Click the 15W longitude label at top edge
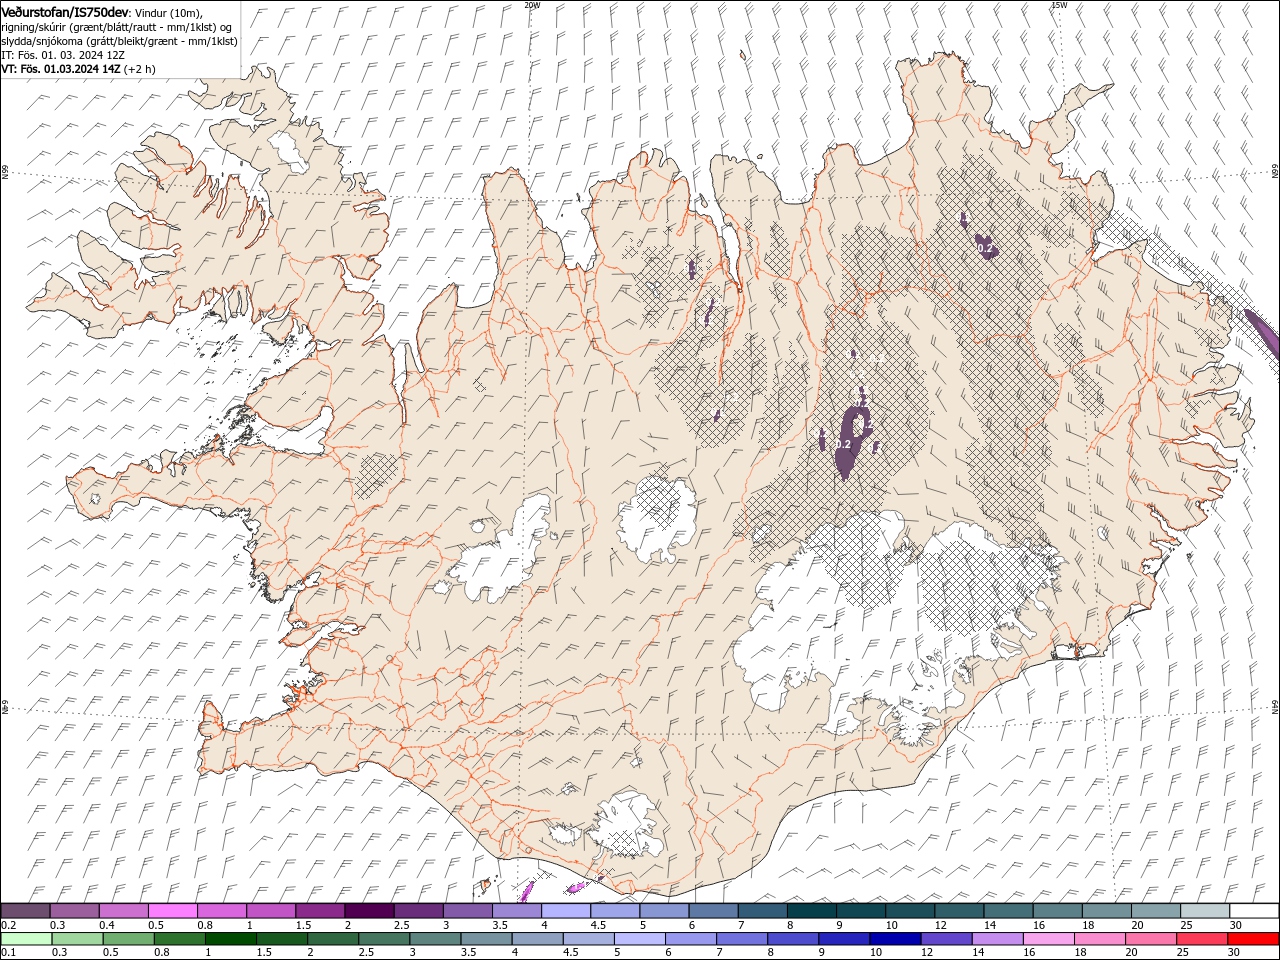The image size is (1280, 960). 1059,4
